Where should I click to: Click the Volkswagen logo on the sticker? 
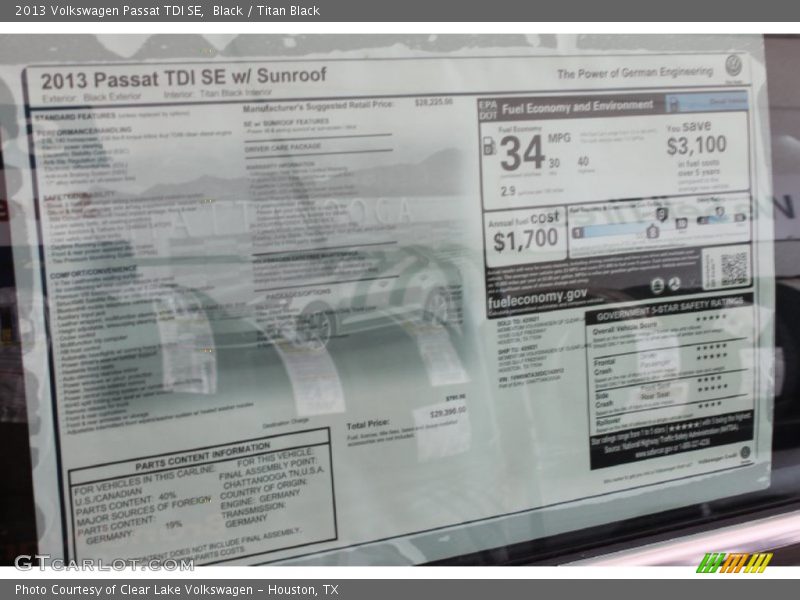[734, 66]
